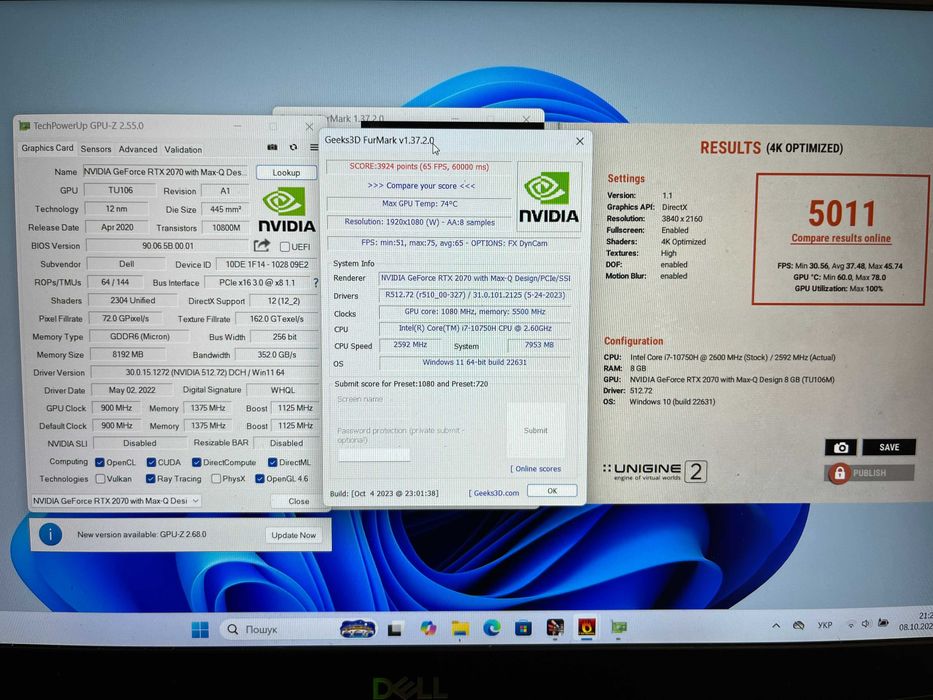Click Lookup button in GPU-Z

coord(286,173)
